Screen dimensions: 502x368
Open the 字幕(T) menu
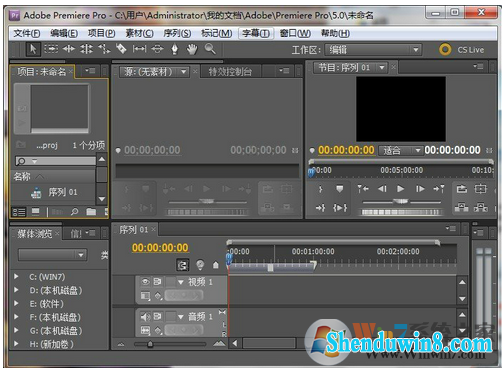pos(256,33)
